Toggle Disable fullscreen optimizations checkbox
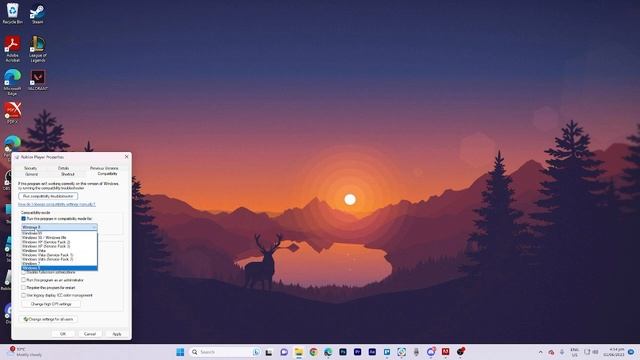 23,272
